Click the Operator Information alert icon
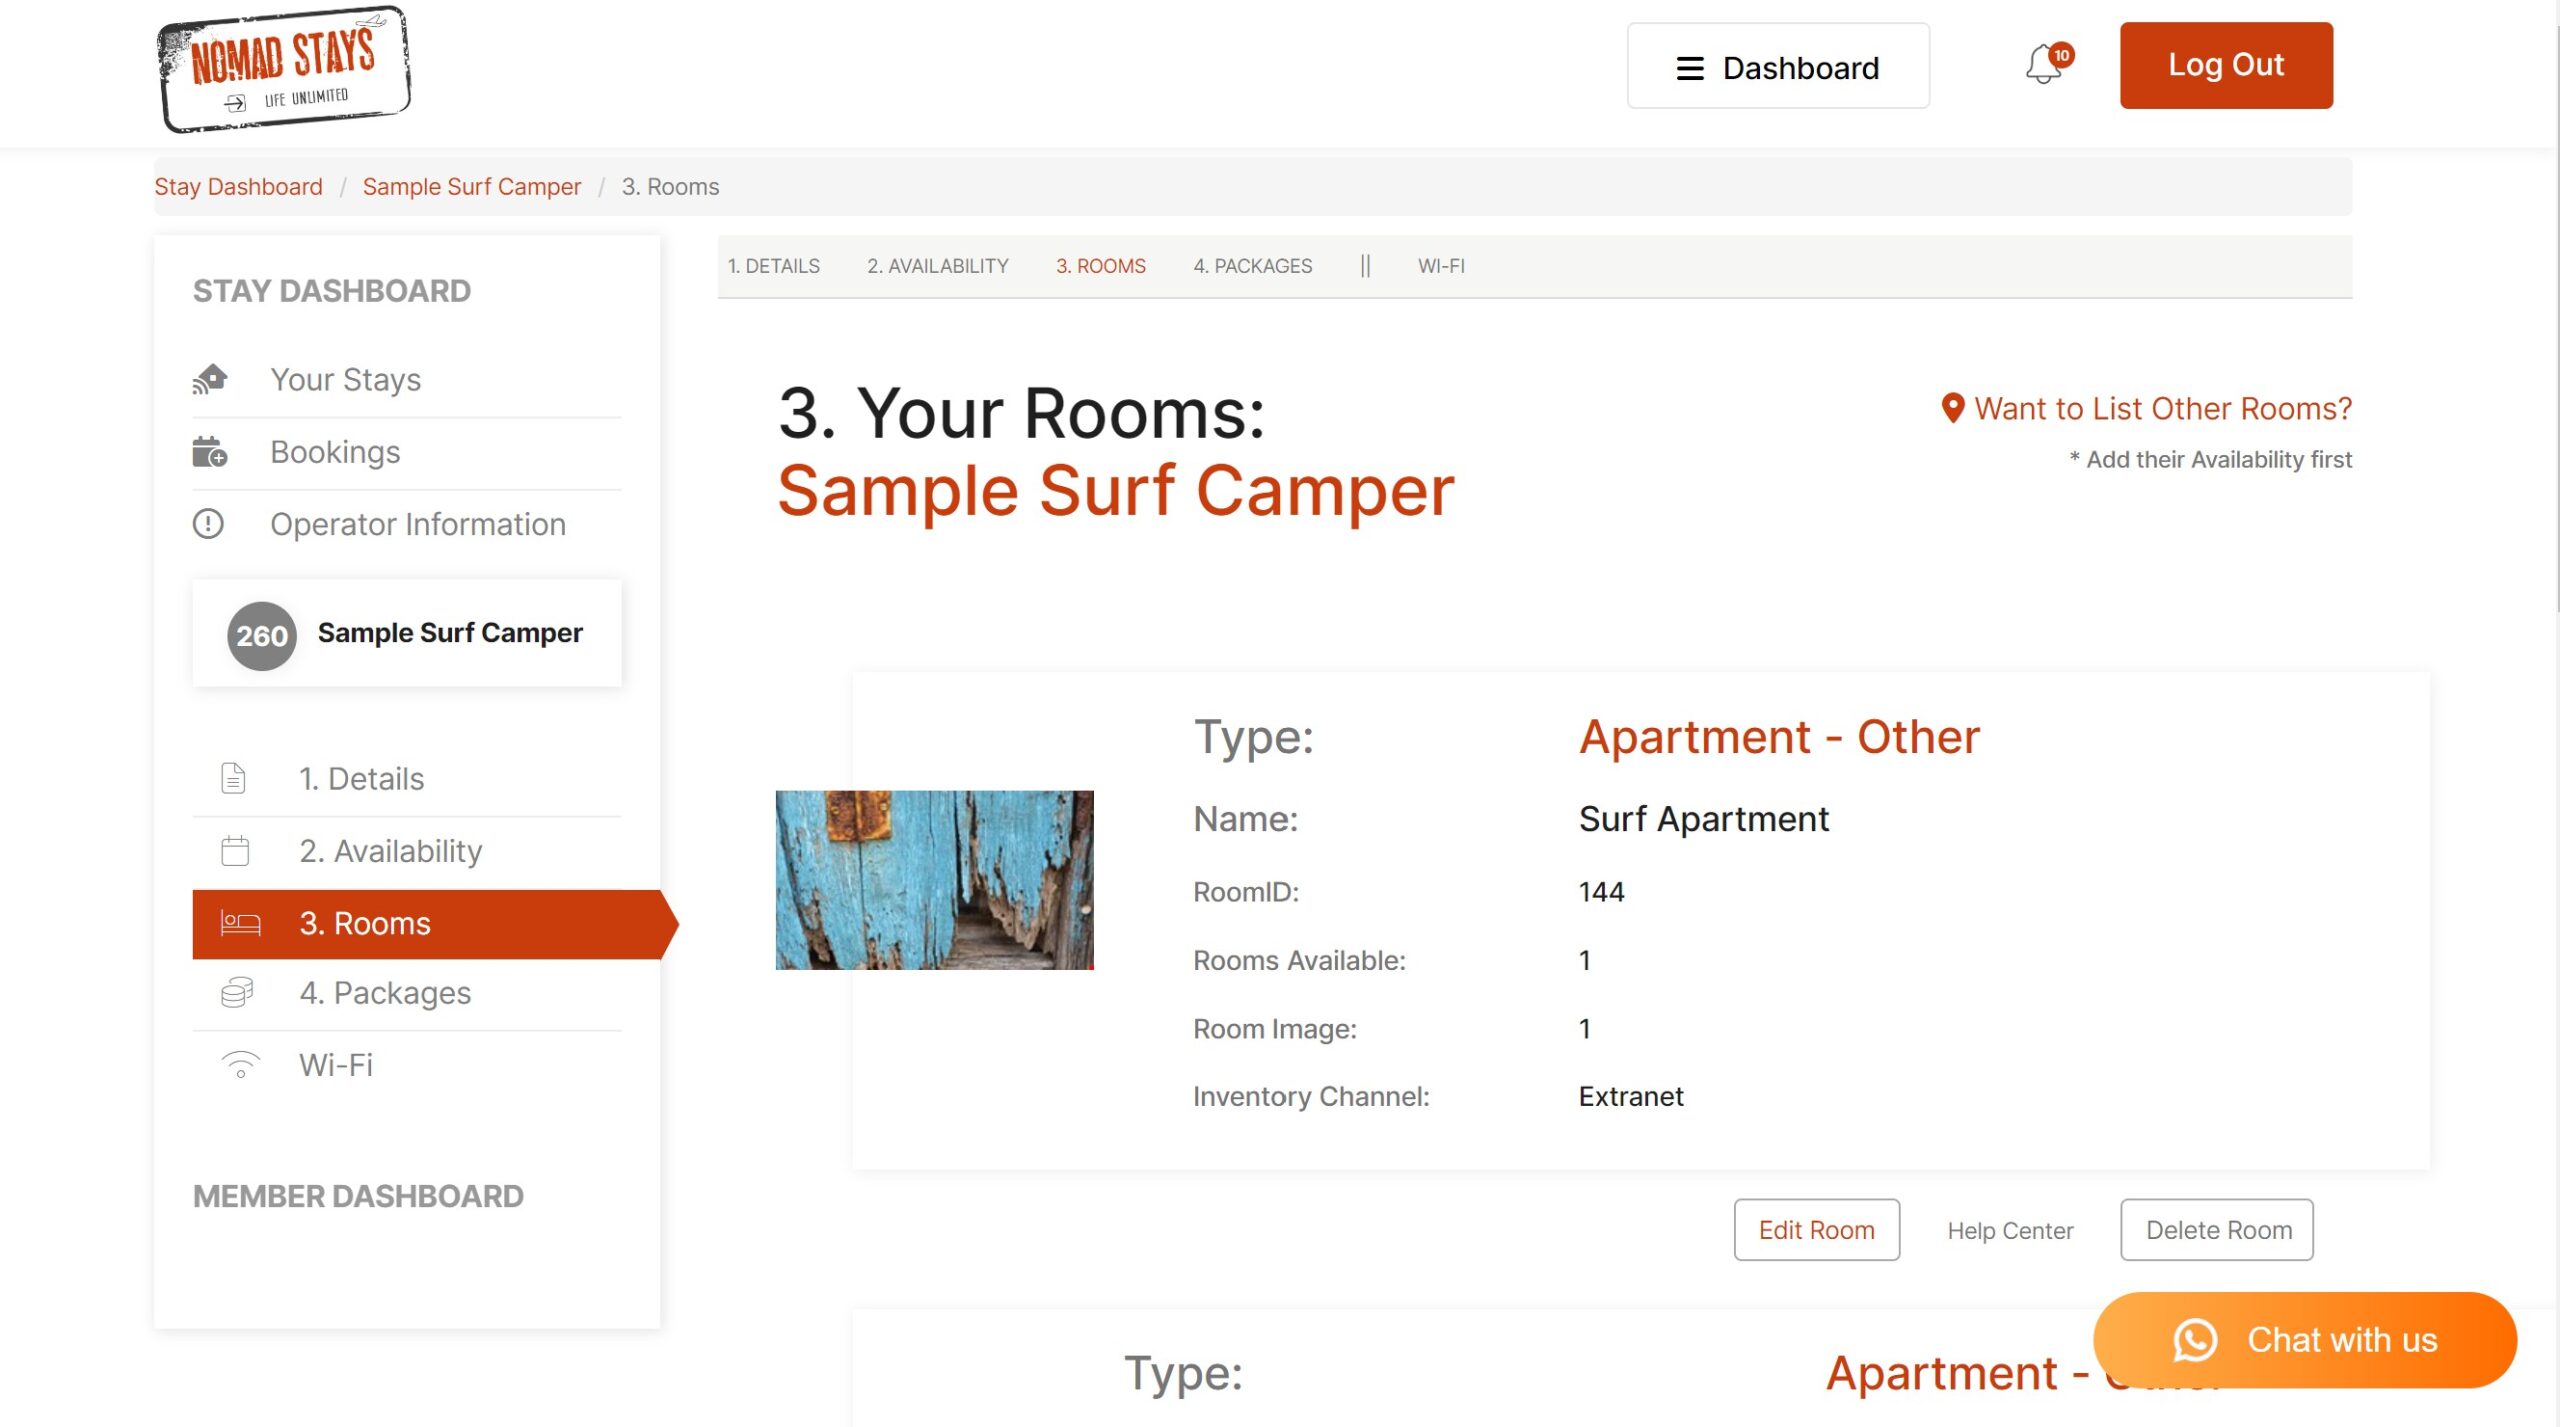2560x1427 pixels. (208, 524)
